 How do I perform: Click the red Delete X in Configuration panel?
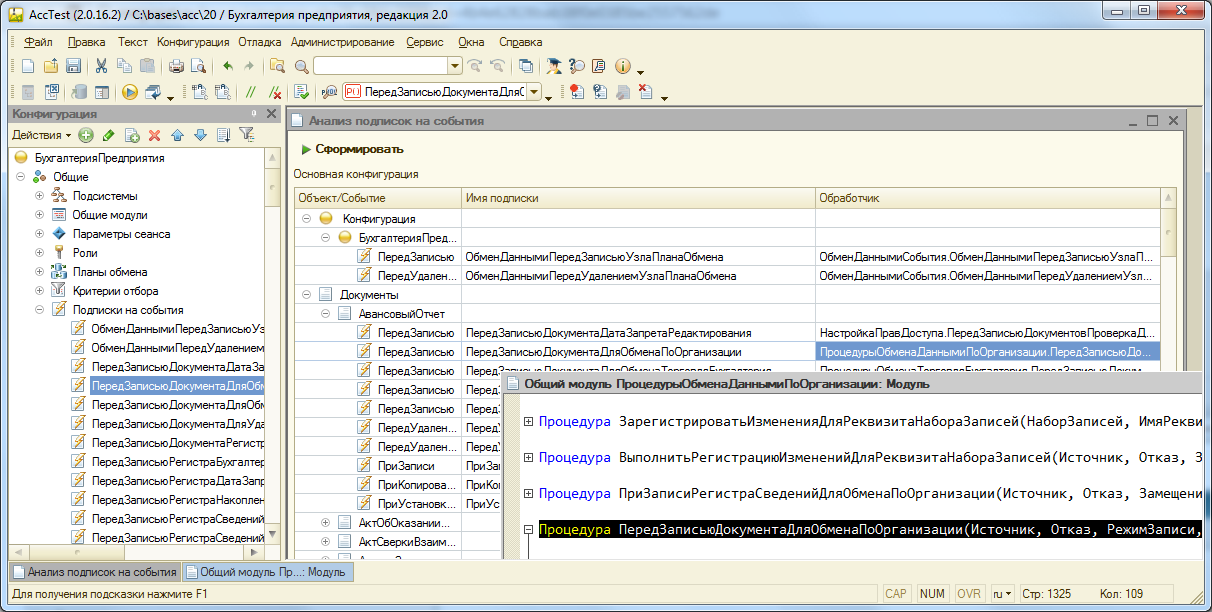tap(154, 135)
